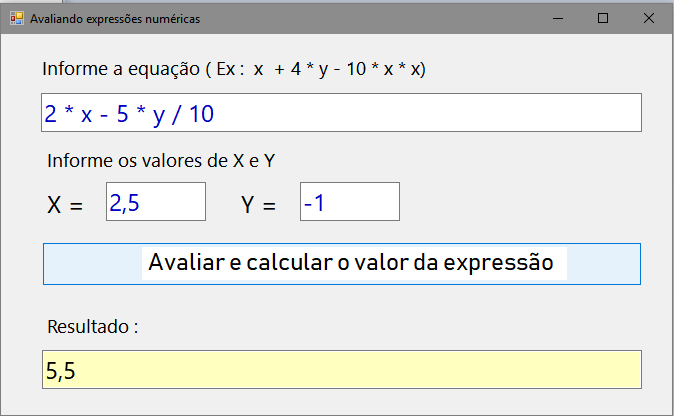The image size is (674, 416).
Task: Click the application icon in the title bar
Action: click(x=16, y=19)
